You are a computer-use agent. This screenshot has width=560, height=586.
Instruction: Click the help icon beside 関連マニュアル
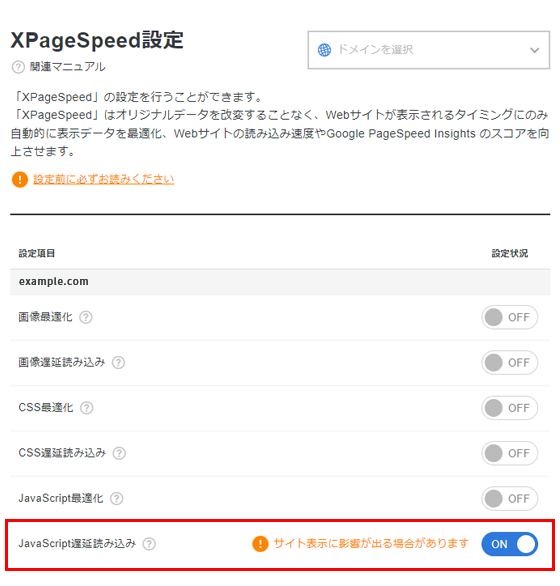point(18,67)
